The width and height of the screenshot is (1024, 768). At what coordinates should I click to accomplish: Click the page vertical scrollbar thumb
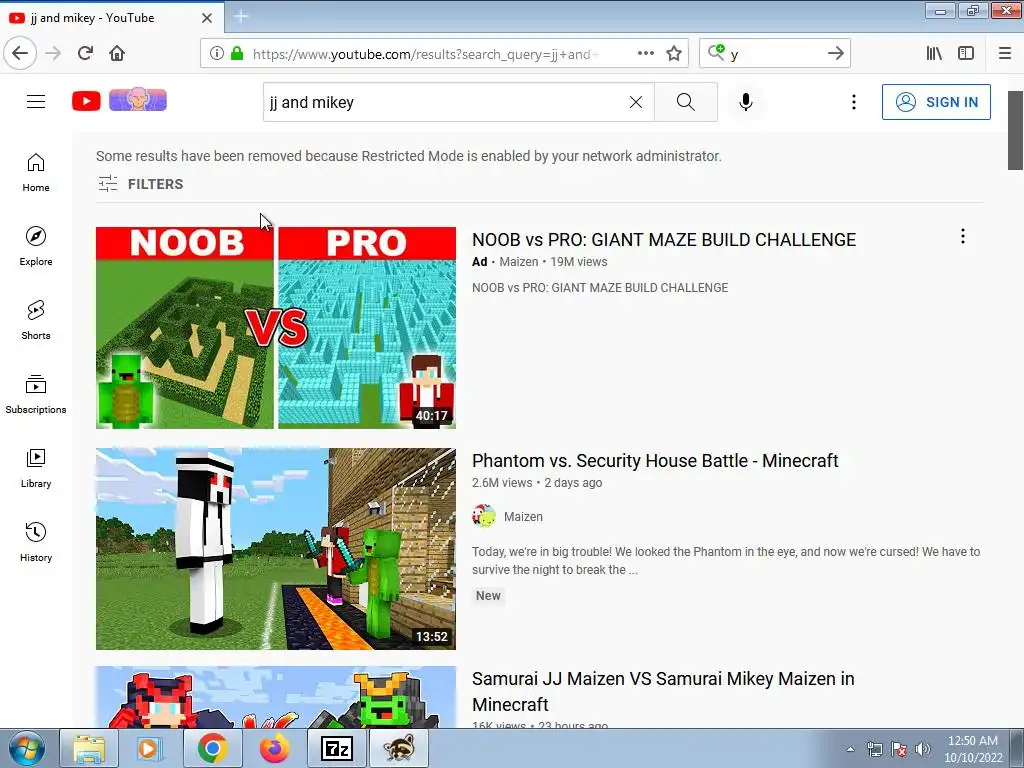tap(1015, 130)
